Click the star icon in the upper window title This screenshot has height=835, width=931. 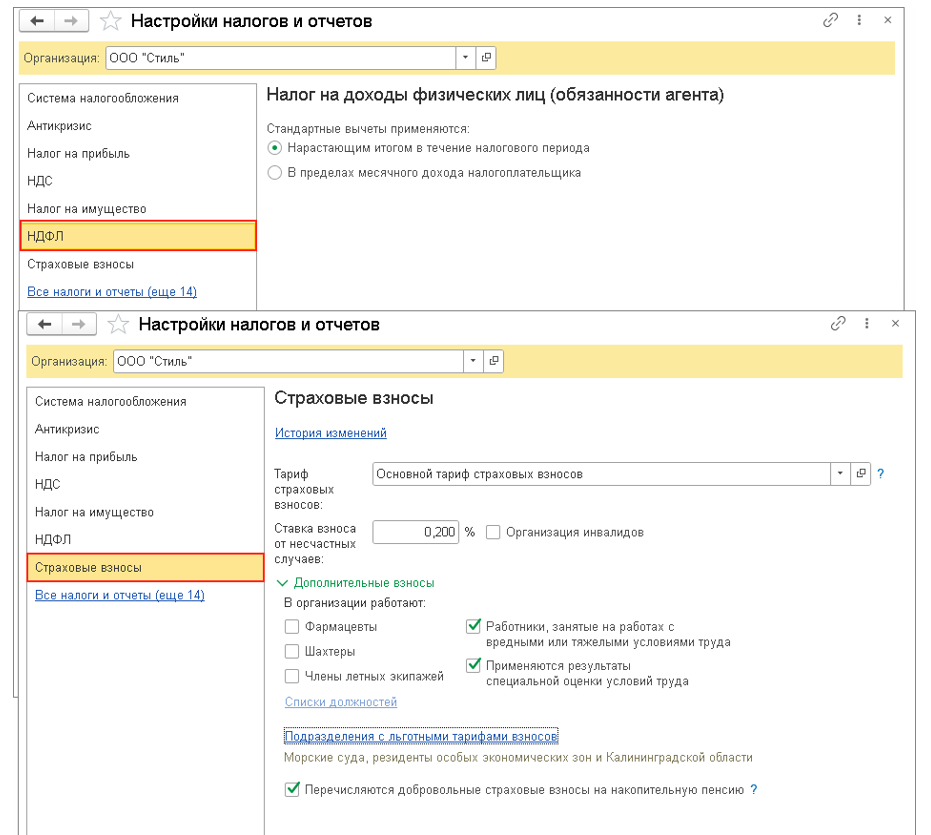111,21
